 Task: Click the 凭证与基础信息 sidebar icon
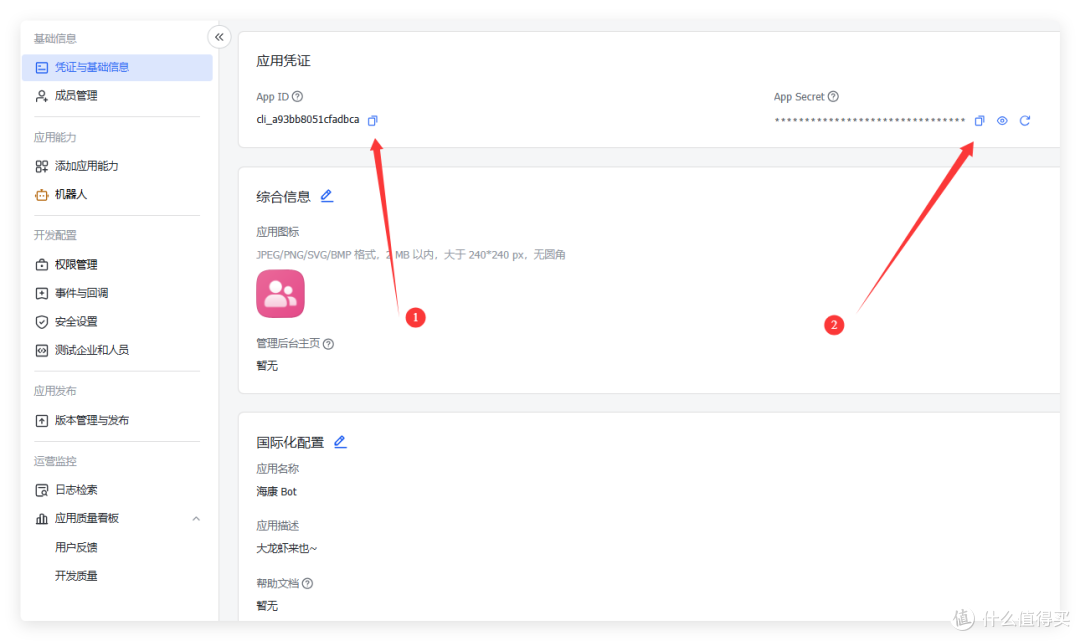[x=41, y=67]
